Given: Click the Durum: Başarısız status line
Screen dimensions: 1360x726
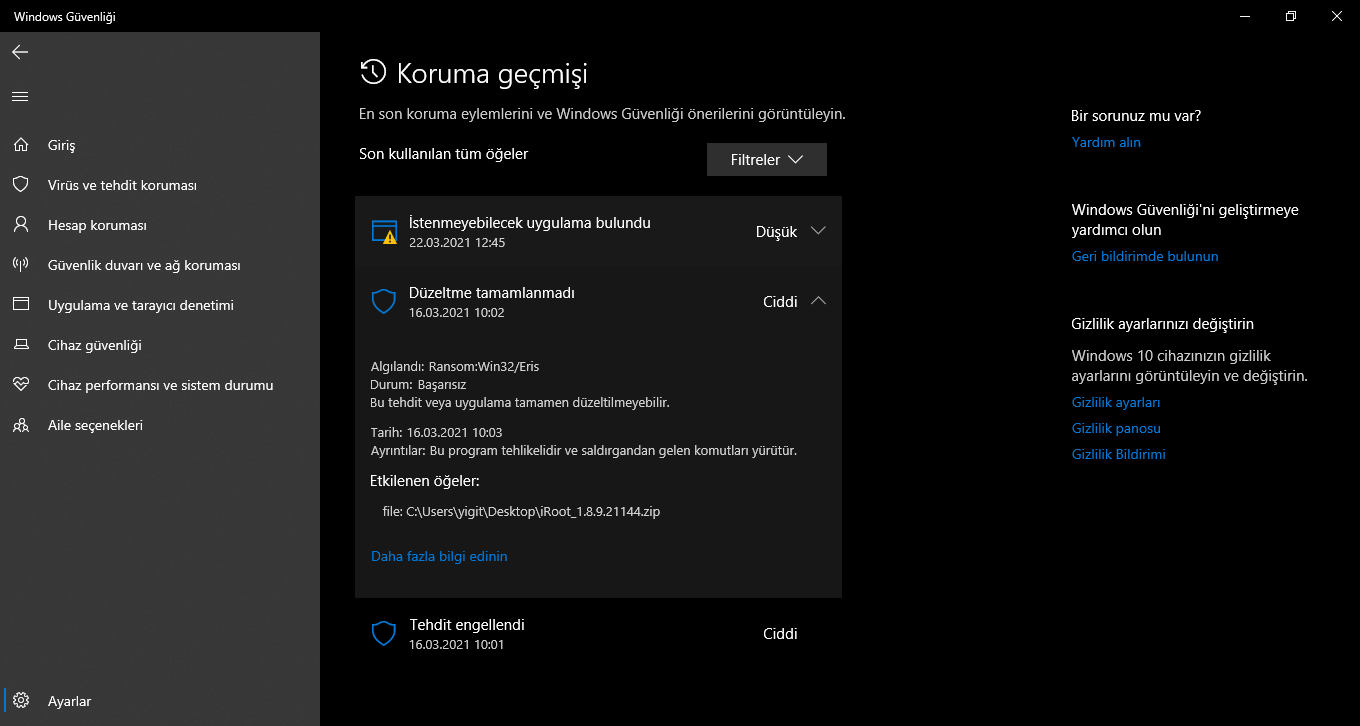Looking at the screenshot, I should pyautogui.click(x=419, y=384).
